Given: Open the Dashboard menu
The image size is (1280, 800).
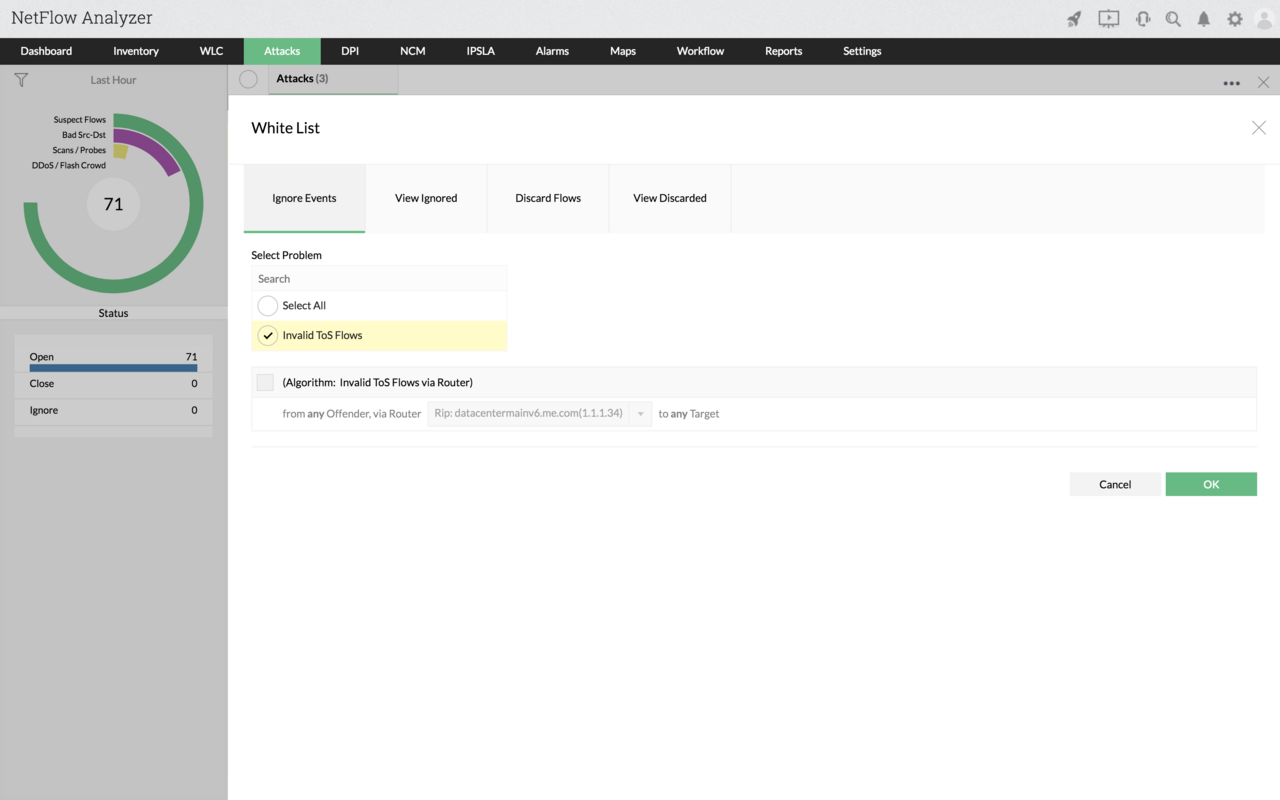Looking at the screenshot, I should tap(46, 51).
